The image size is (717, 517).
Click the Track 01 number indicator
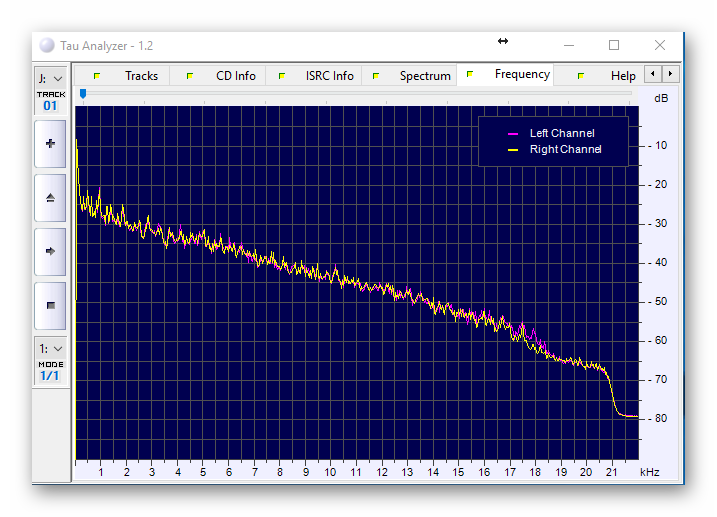[50, 105]
